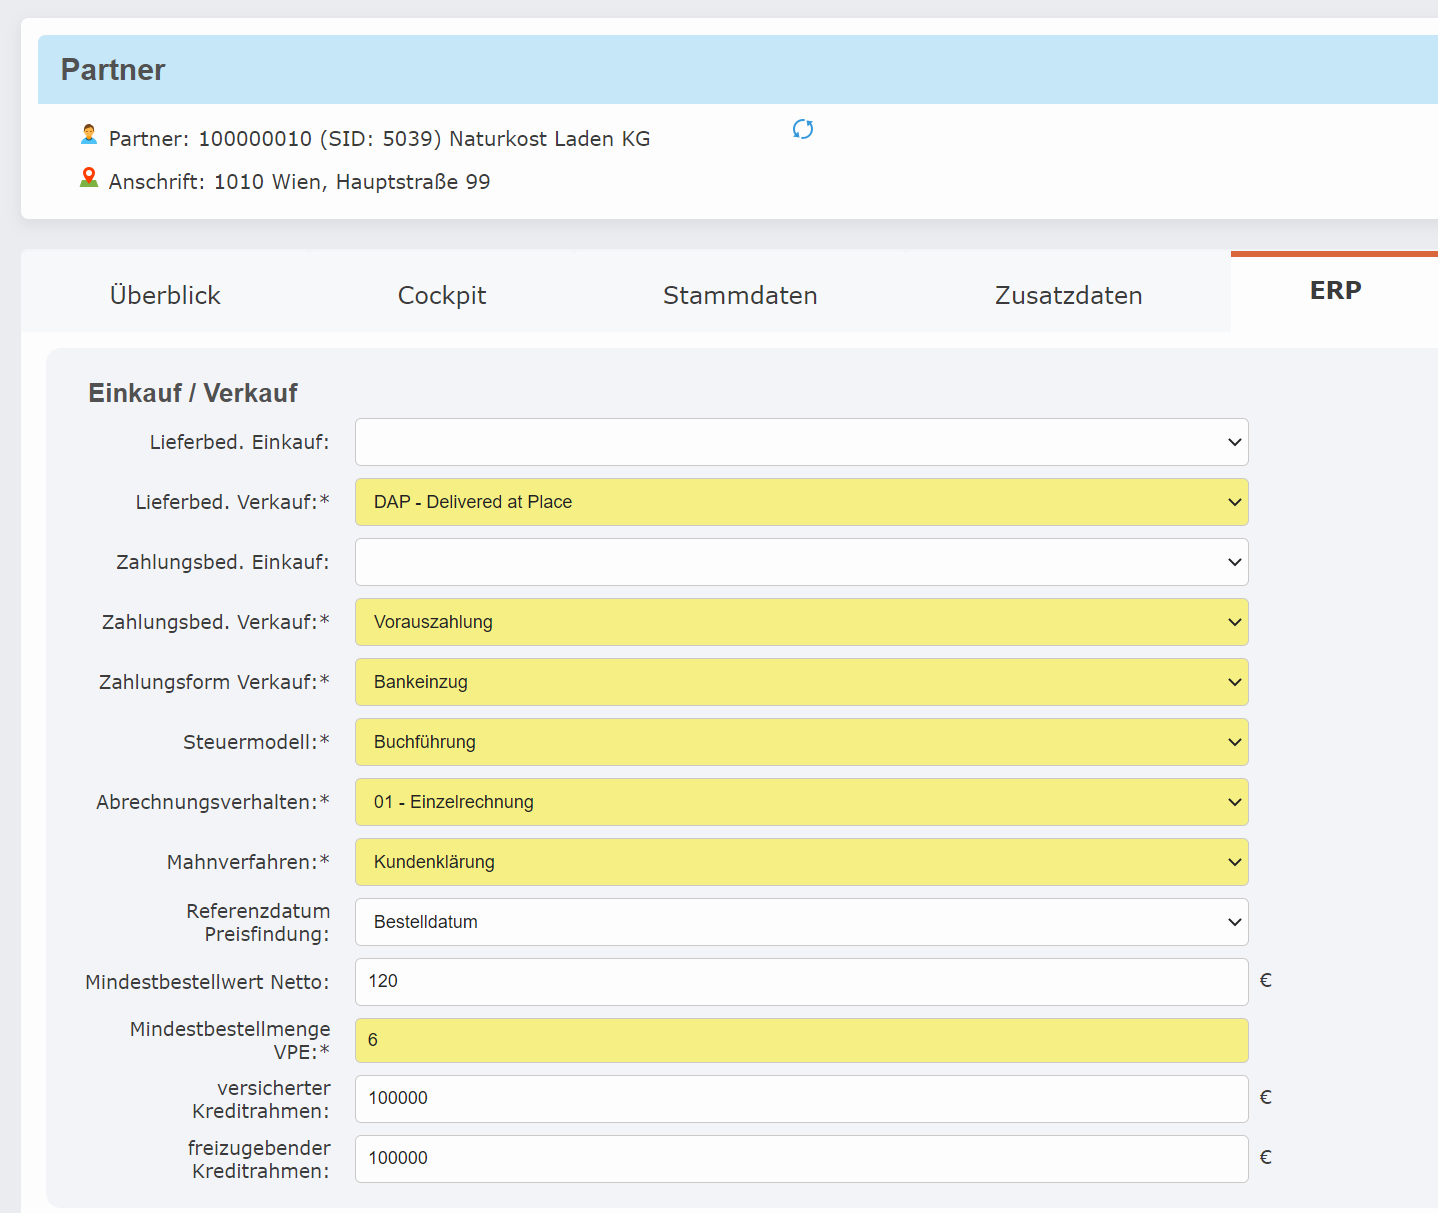Click the Mindestbestellwert Netto input field

[x=800, y=981]
